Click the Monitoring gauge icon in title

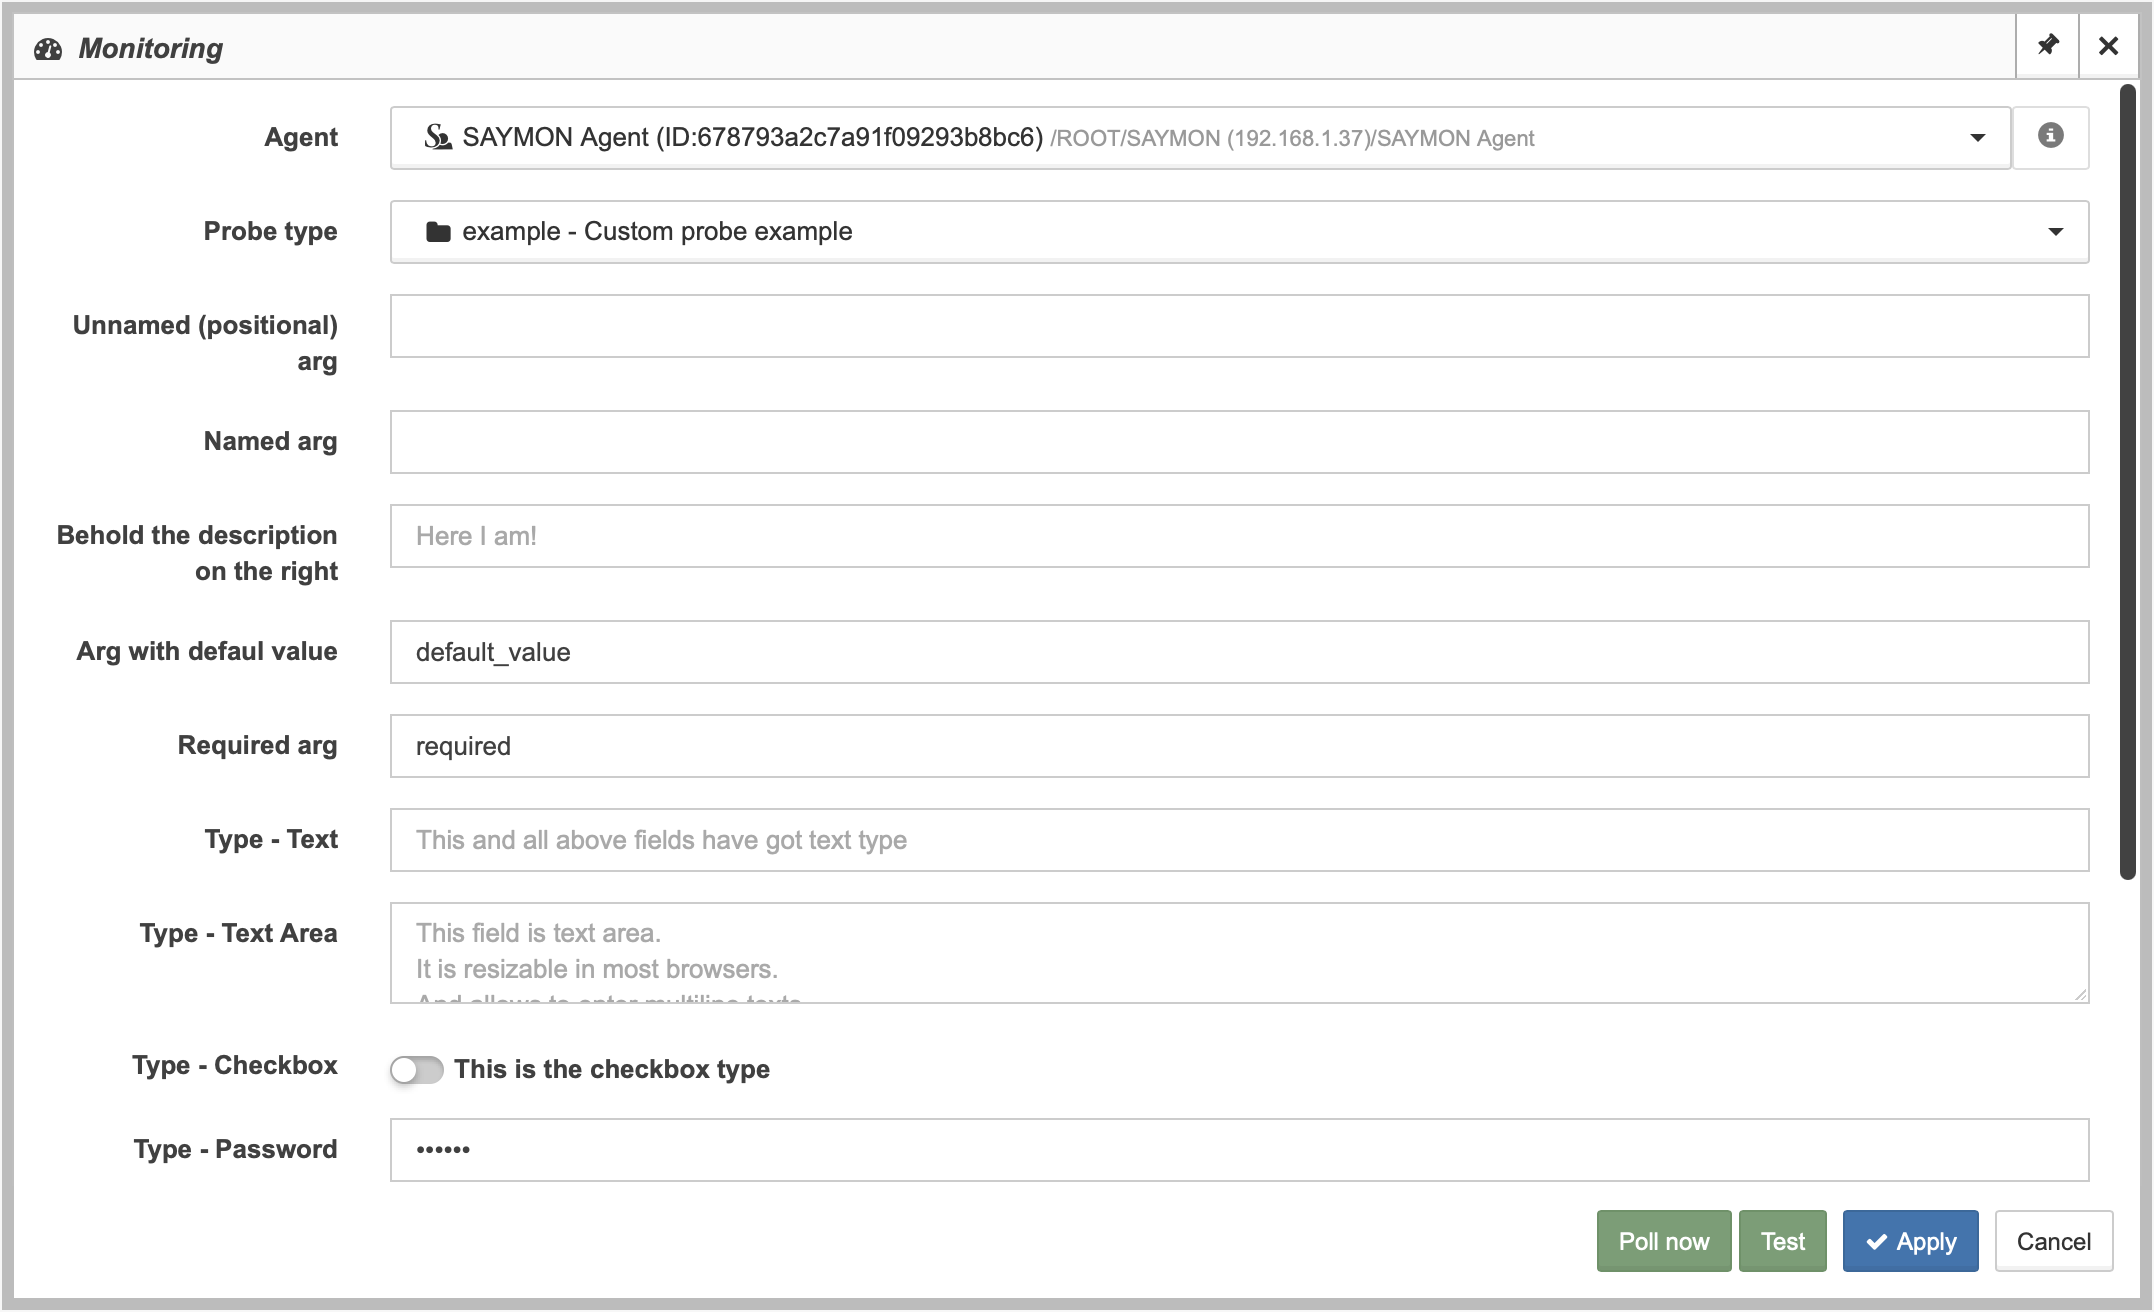coord(48,49)
